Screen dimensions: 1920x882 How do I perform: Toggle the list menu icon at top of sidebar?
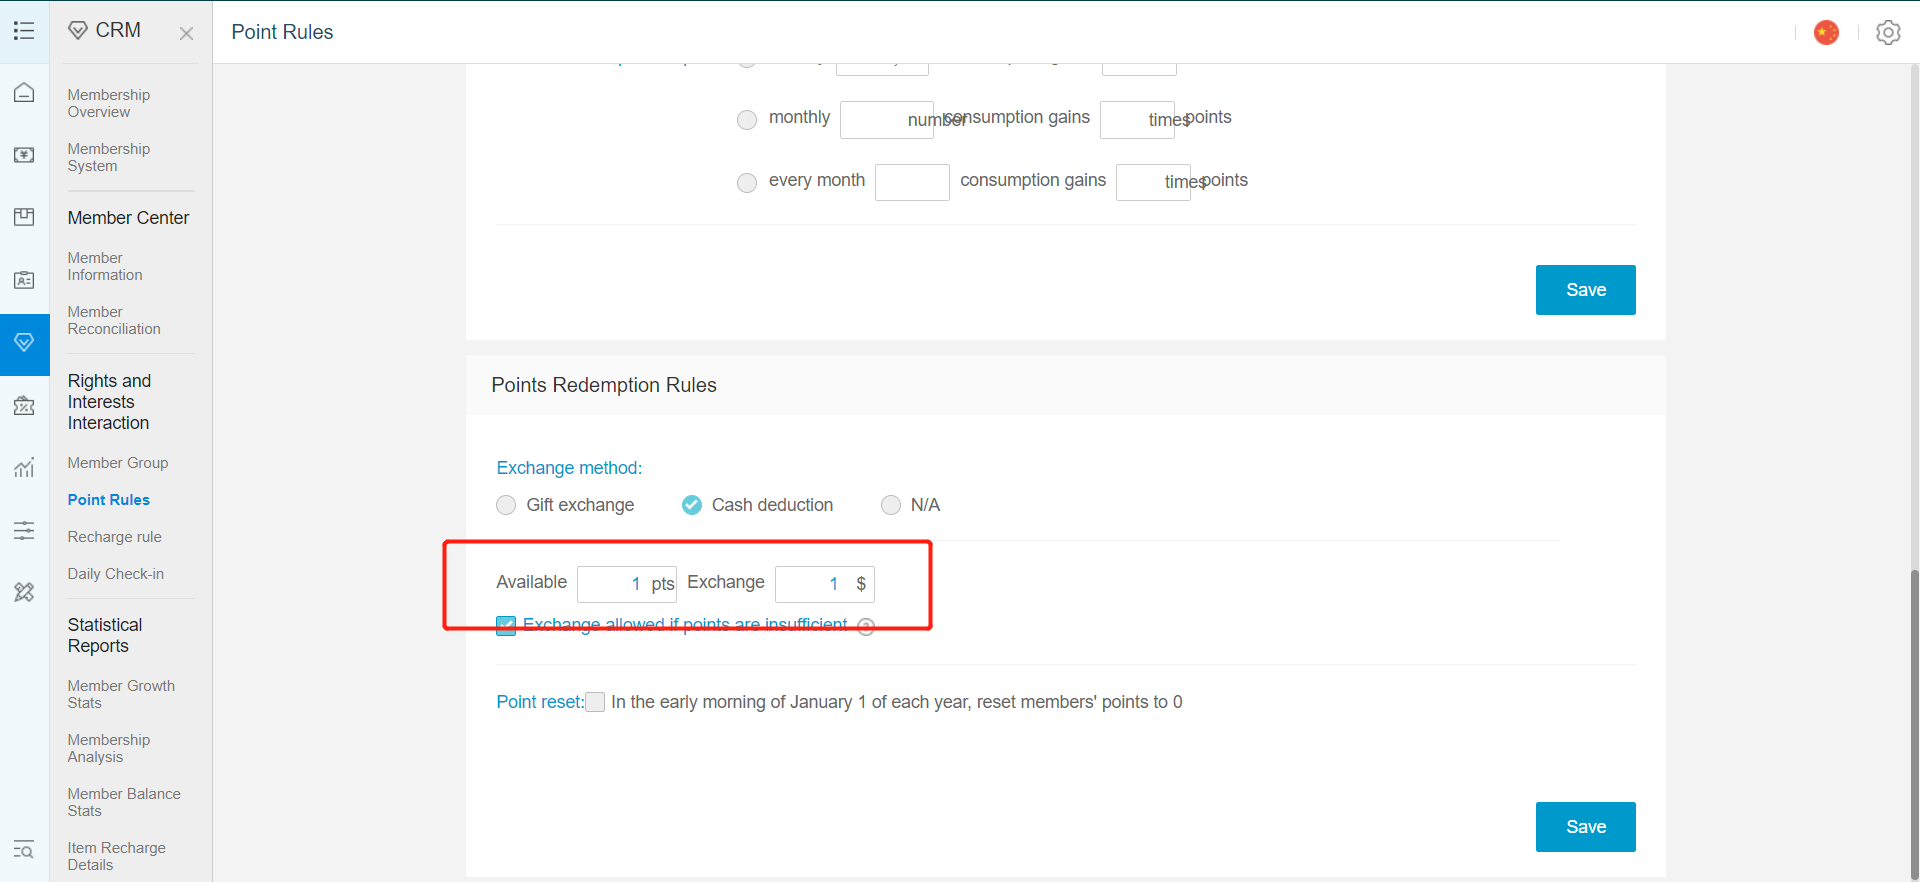click(x=24, y=31)
